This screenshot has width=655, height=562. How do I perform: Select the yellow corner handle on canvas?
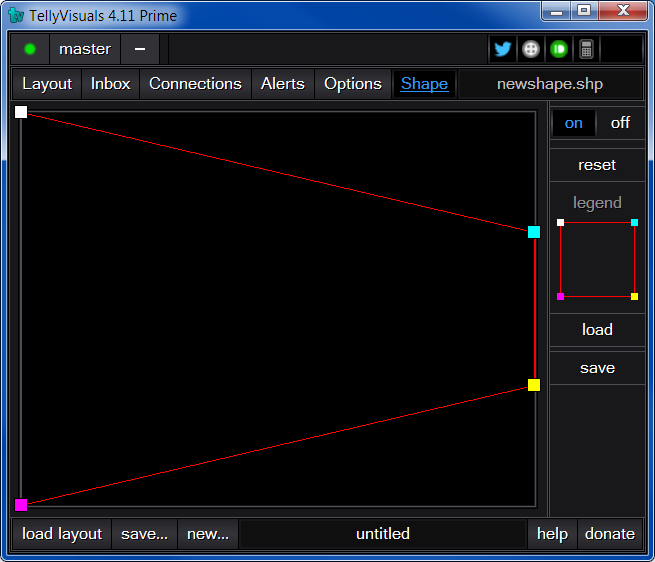click(534, 385)
